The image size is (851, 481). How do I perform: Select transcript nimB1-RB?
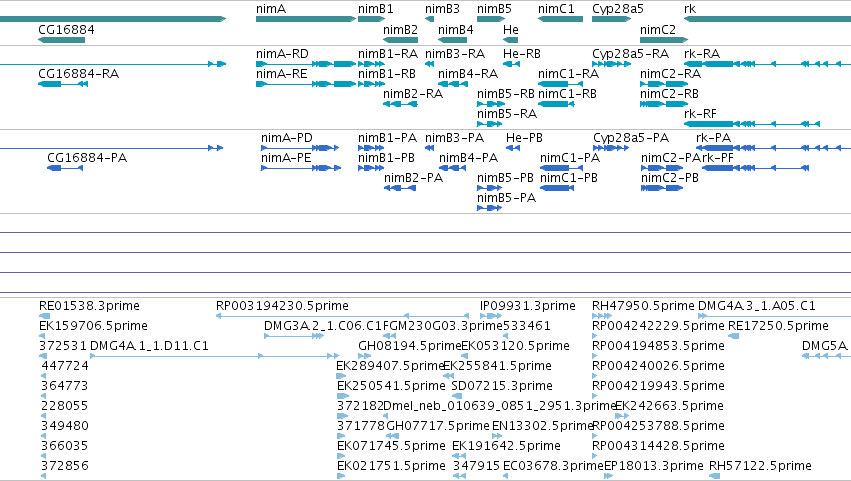point(372,84)
